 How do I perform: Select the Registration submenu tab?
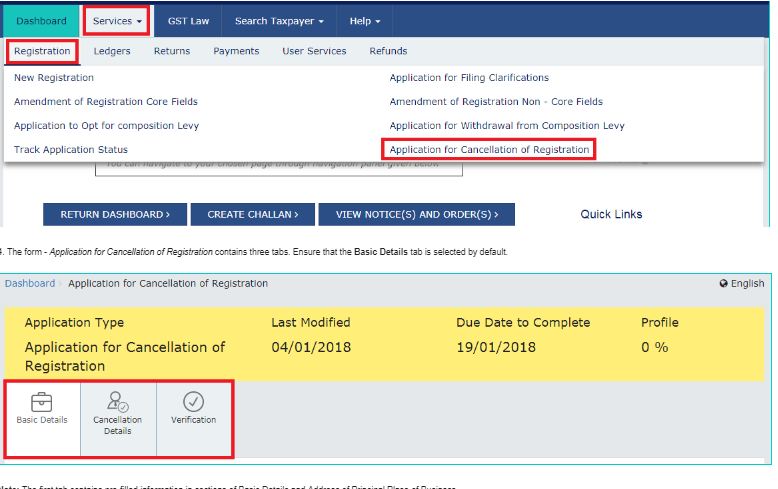(42, 51)
